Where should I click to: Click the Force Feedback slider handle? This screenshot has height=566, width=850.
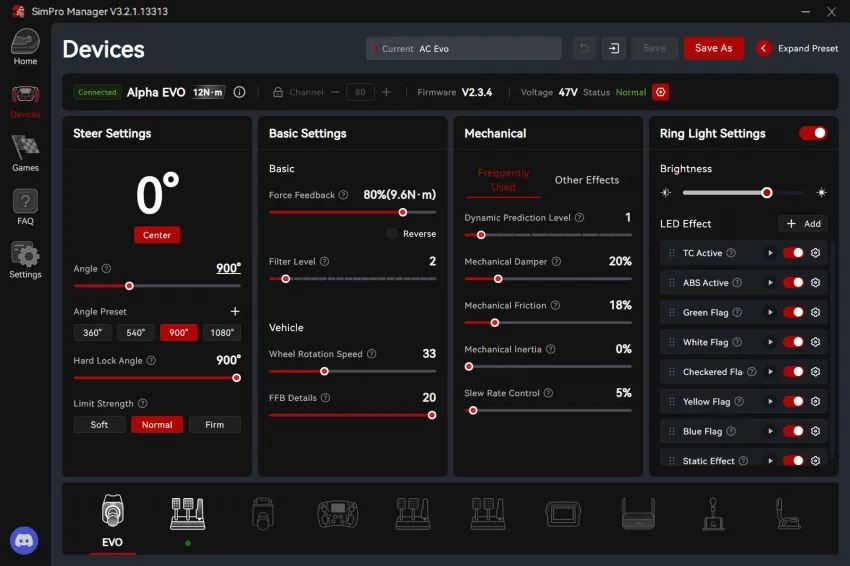[403, 213]
